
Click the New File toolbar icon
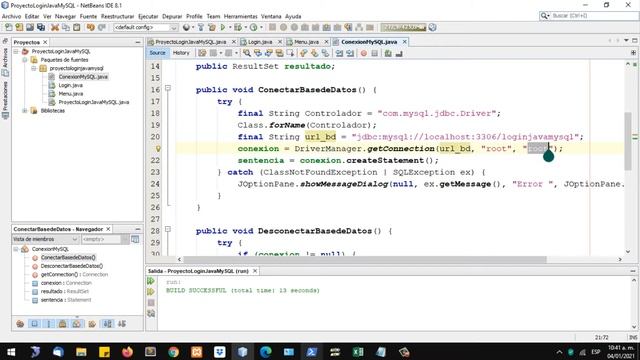tap(8, 27)
